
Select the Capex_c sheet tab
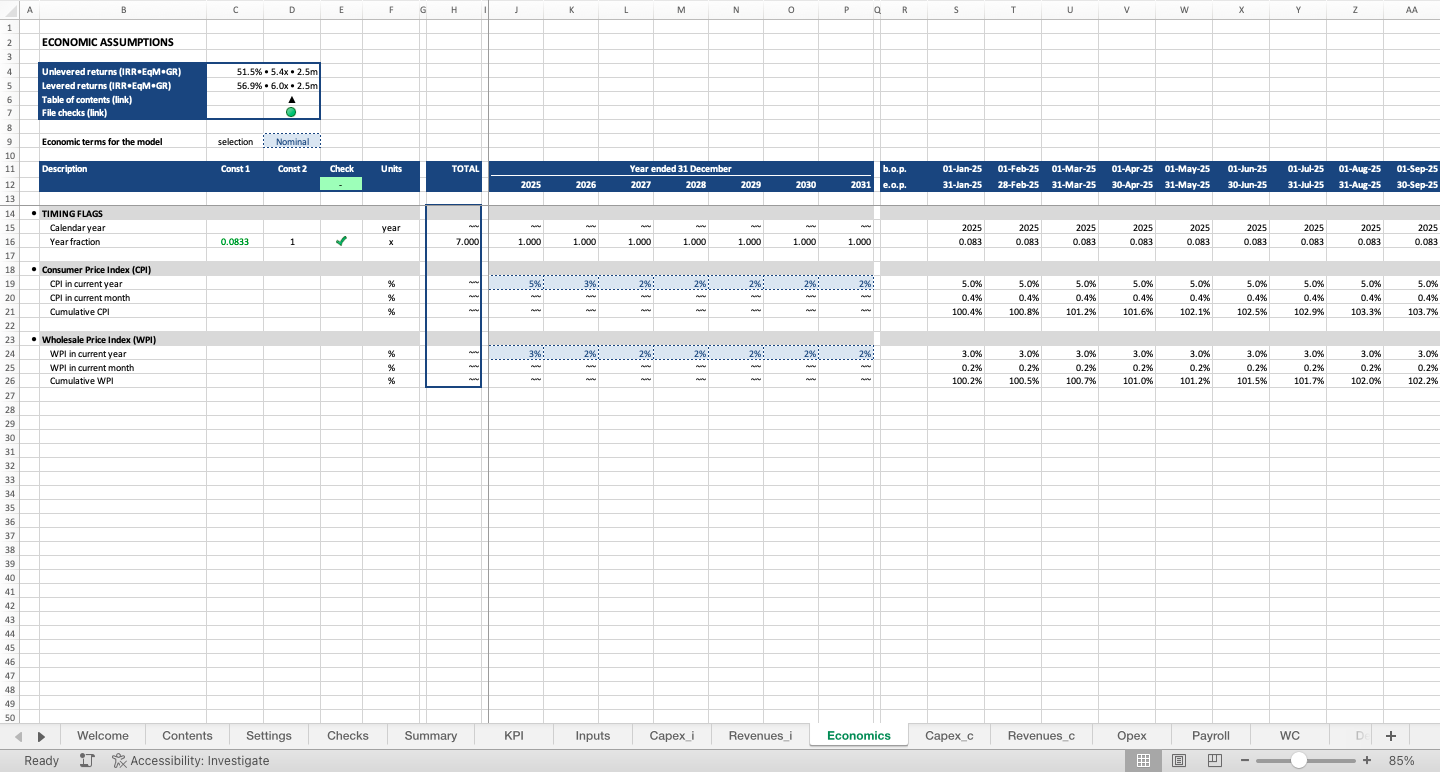(948, 735)
